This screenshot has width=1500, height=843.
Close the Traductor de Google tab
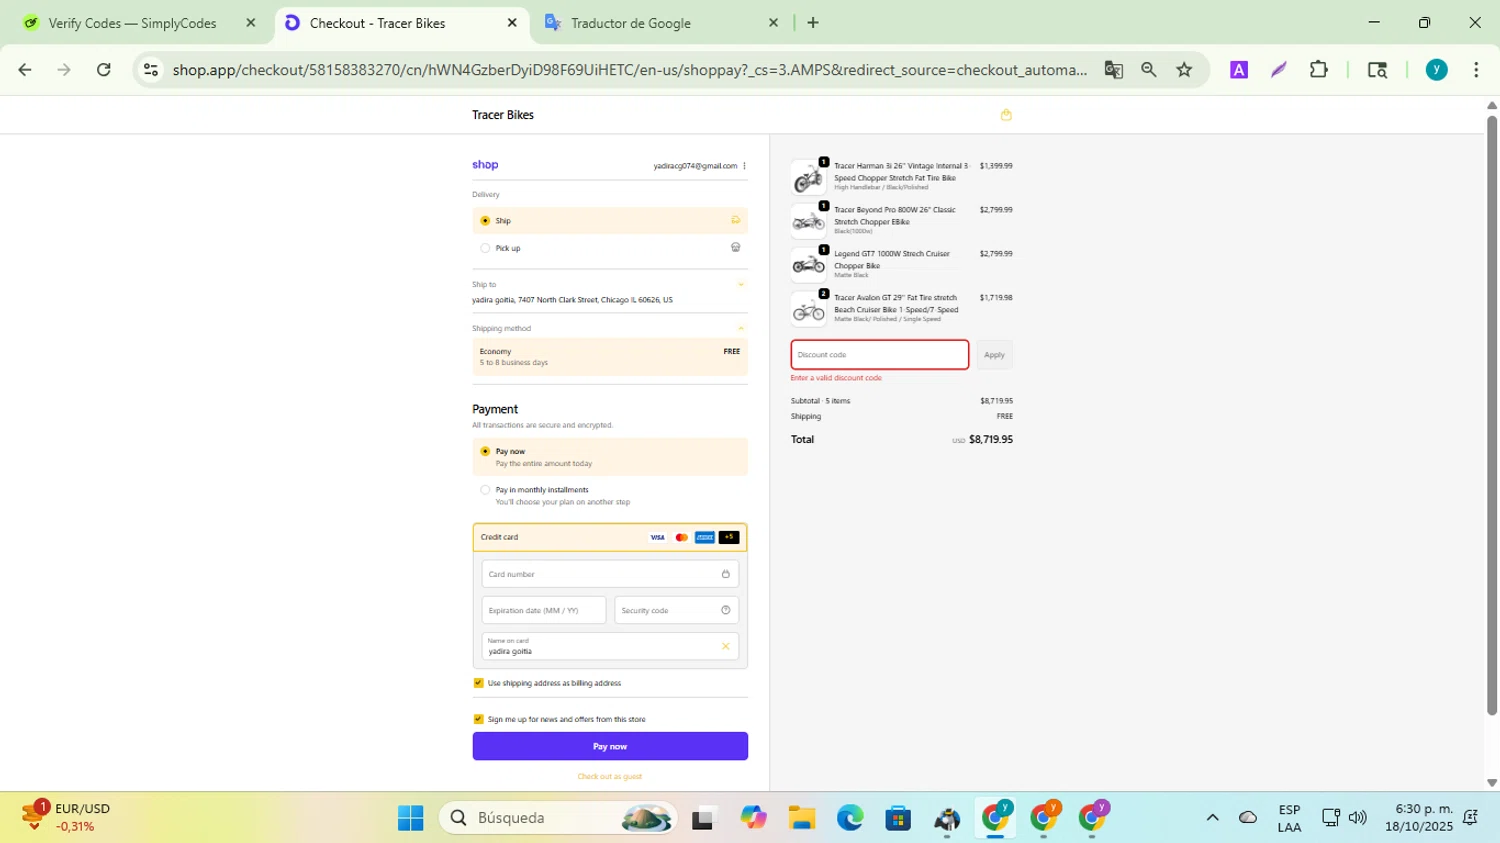[773, 23]
